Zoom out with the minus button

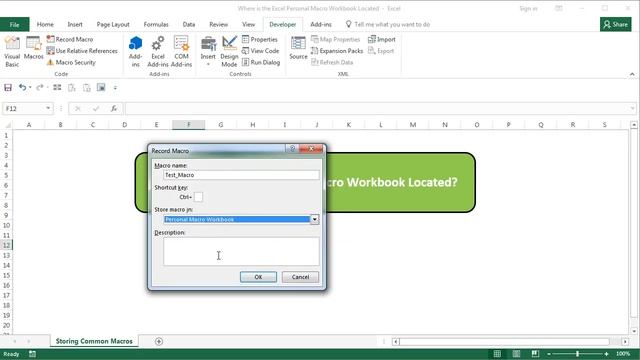(x=549, y=354)
